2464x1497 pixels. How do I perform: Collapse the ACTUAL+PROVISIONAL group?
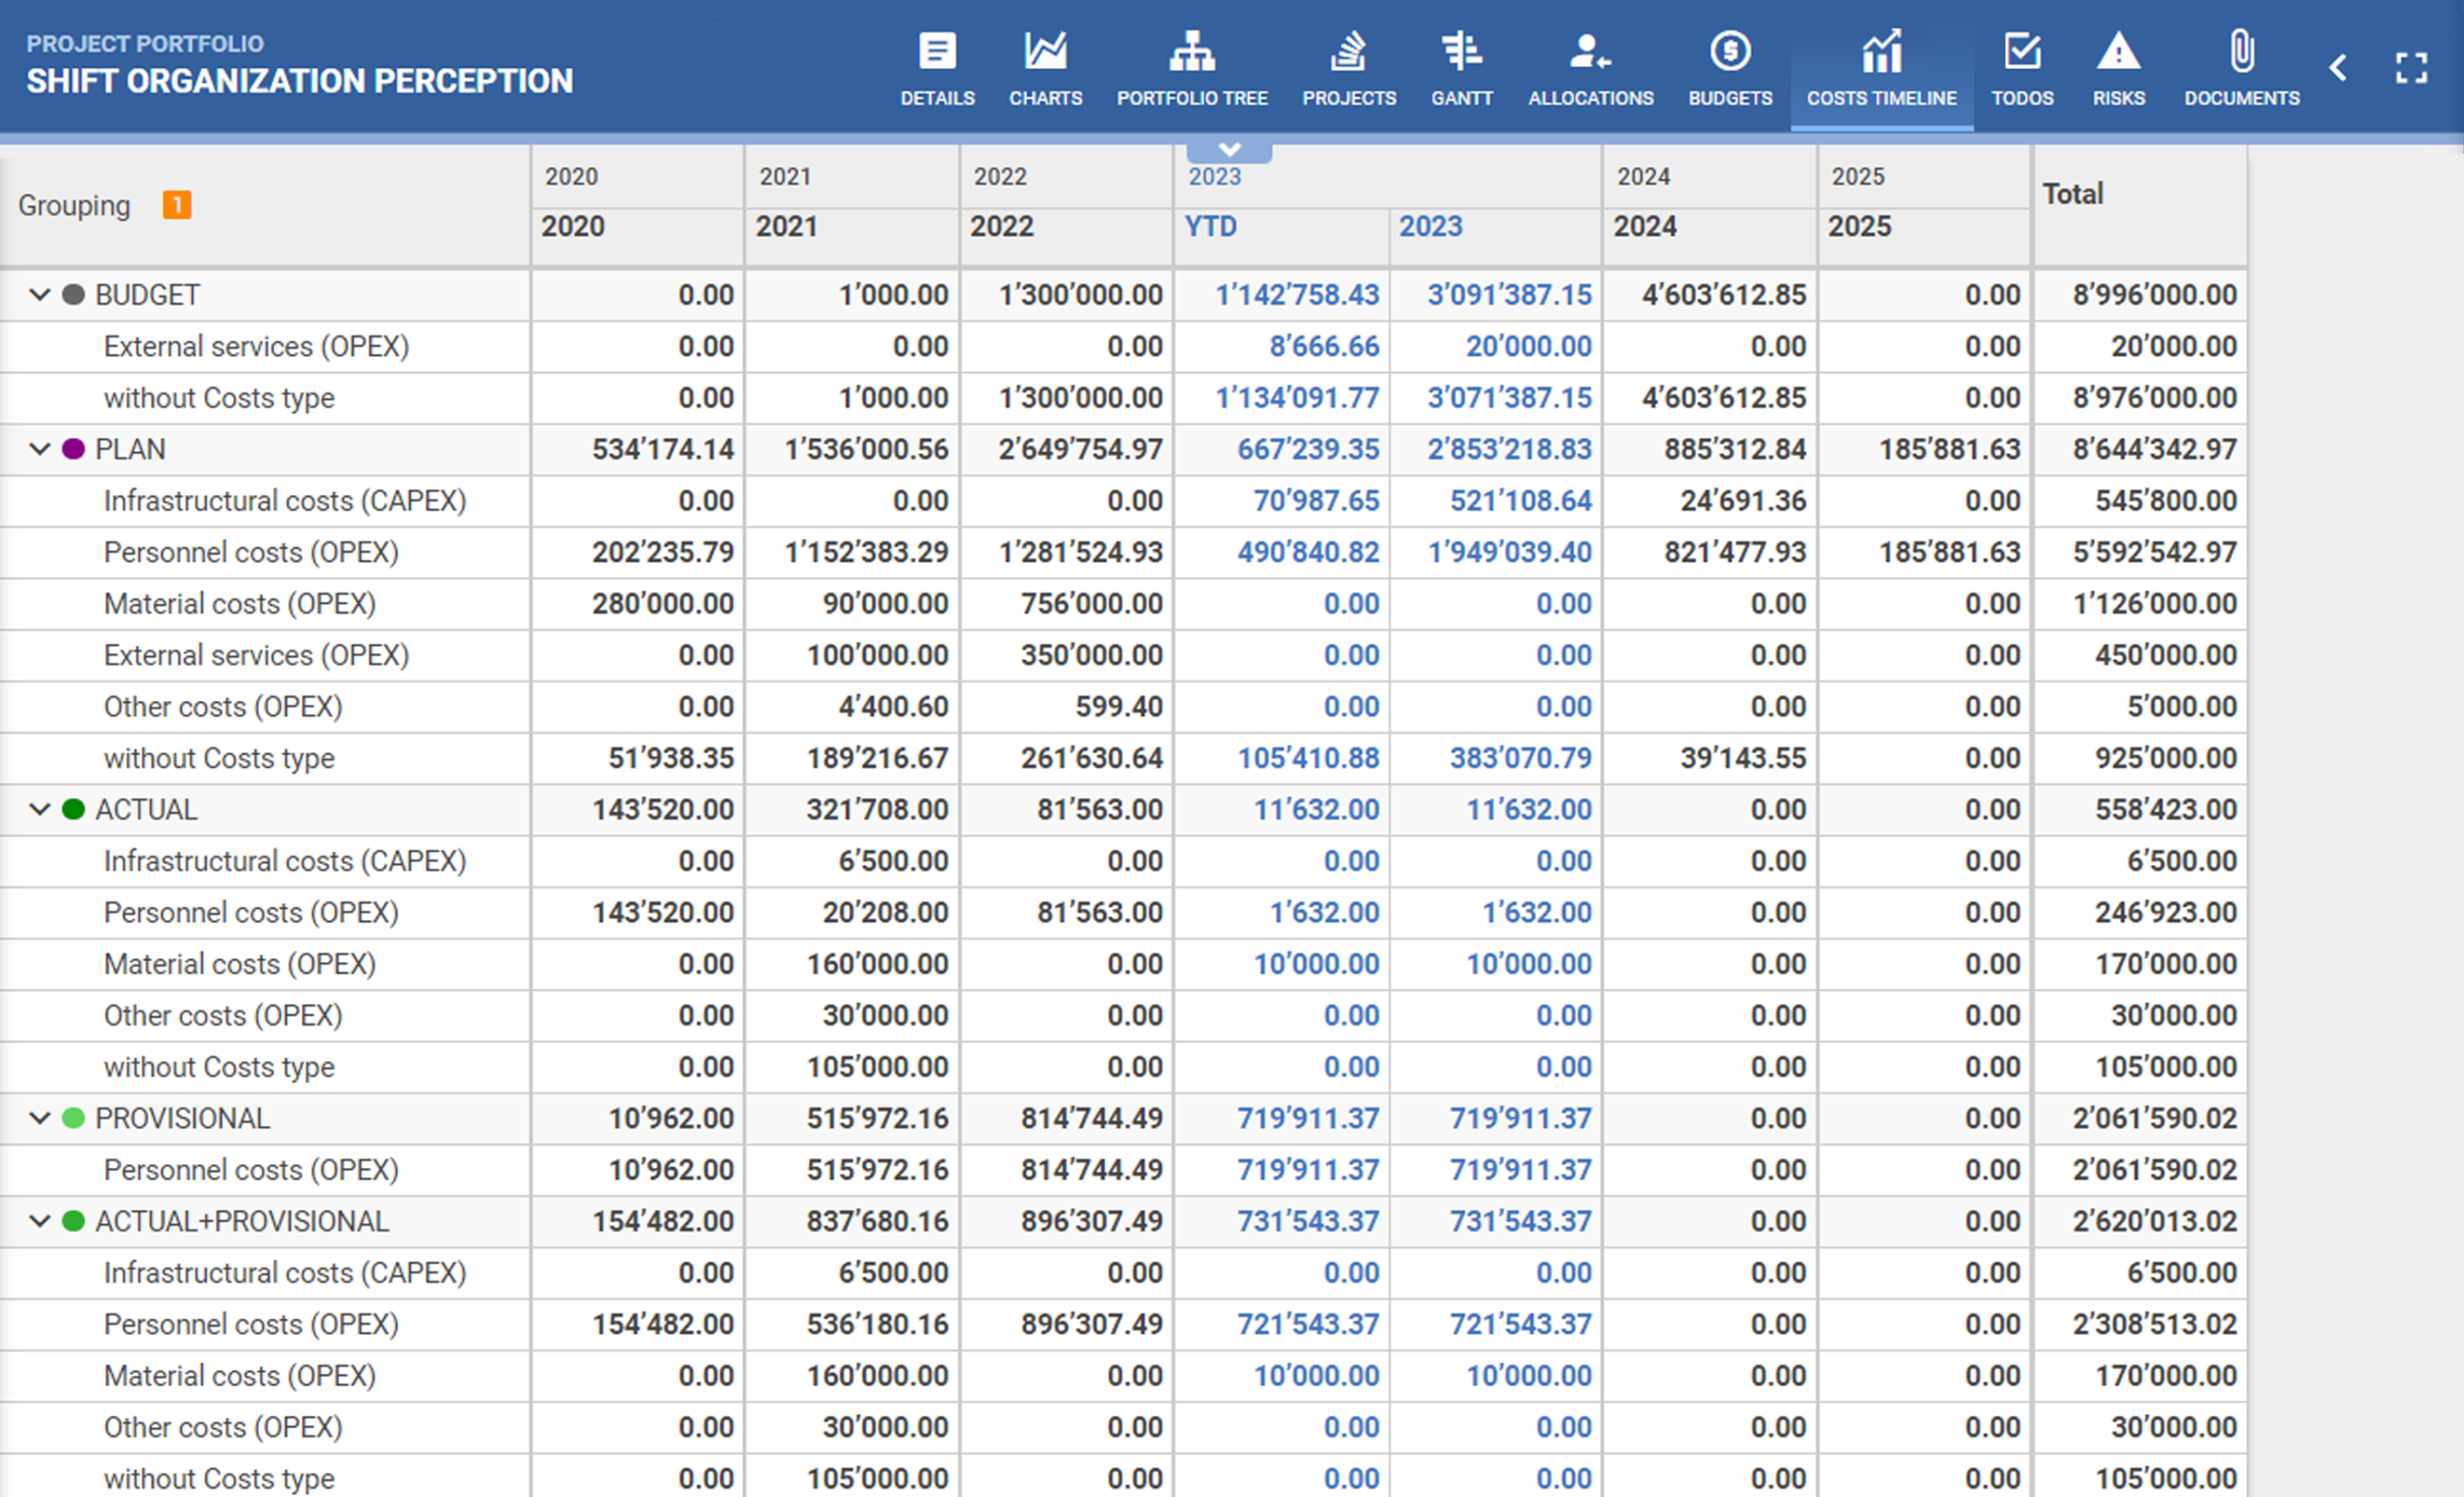click(x=40, y=1221)
